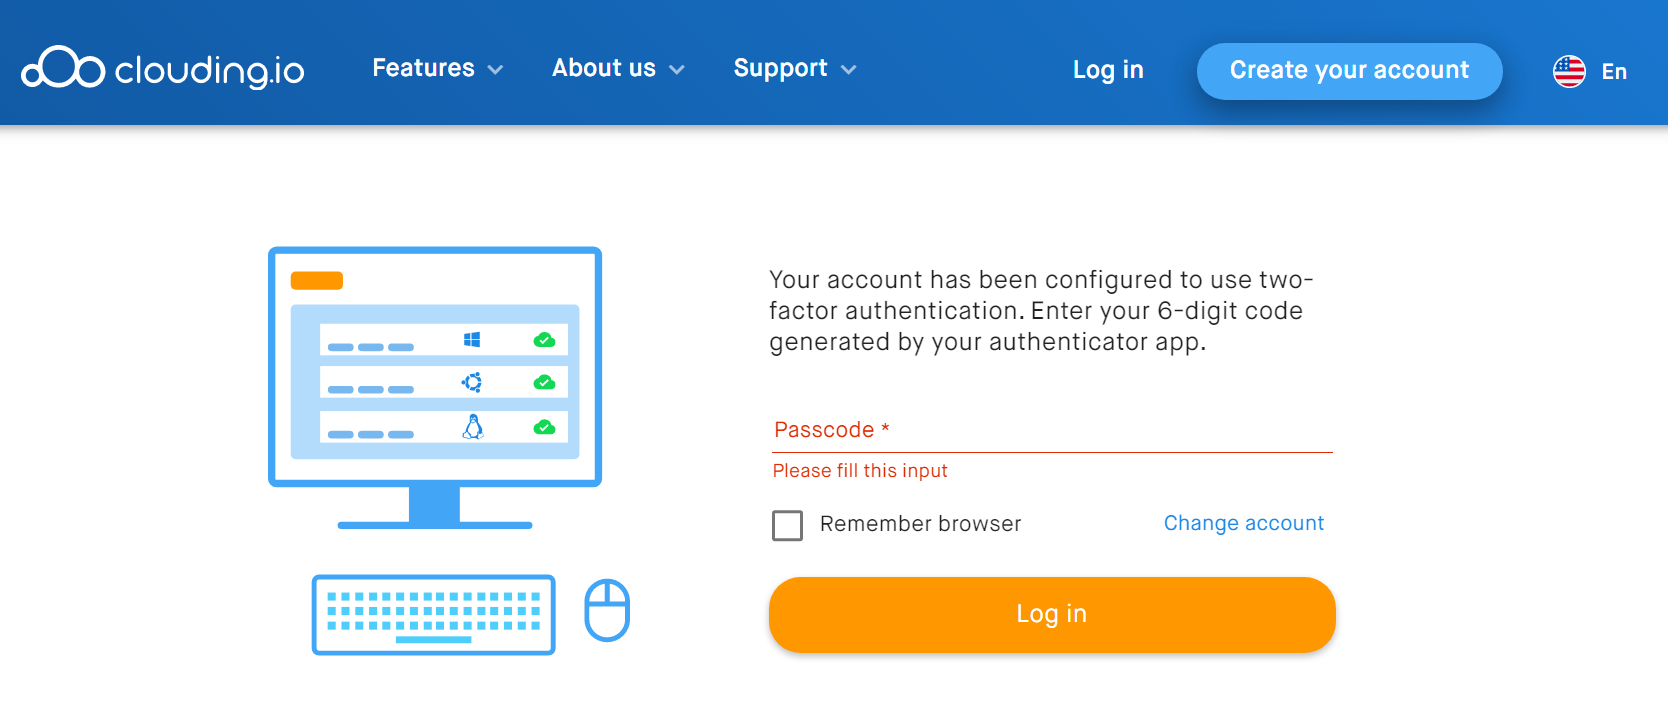Click the US flag language icon
Viewport: 1668px width, 702px height.
point(1569,71)
